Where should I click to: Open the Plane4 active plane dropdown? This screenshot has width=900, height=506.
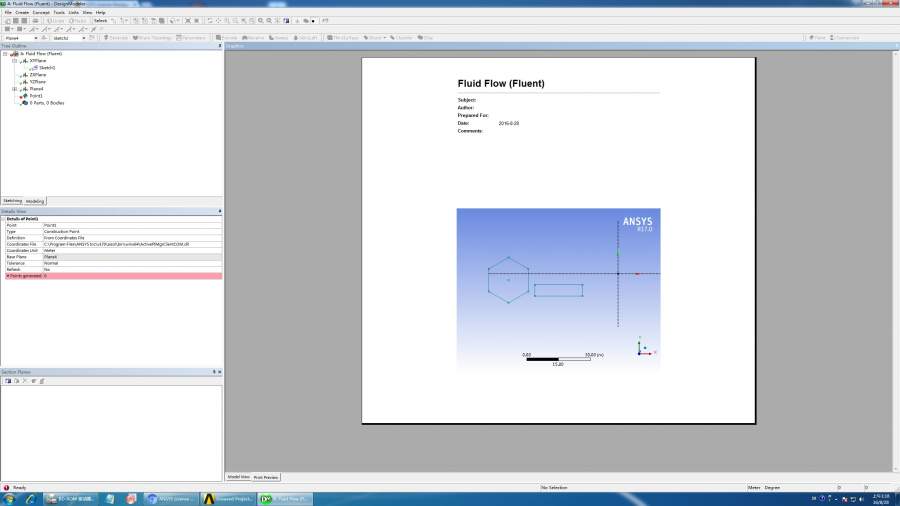click(36, 38)
